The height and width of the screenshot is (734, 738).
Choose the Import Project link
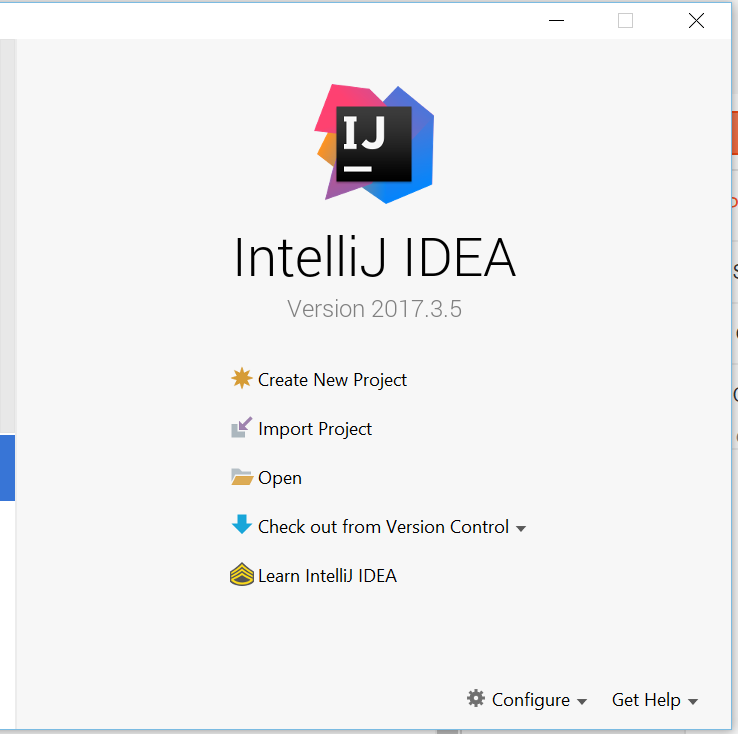click(315, 429)
